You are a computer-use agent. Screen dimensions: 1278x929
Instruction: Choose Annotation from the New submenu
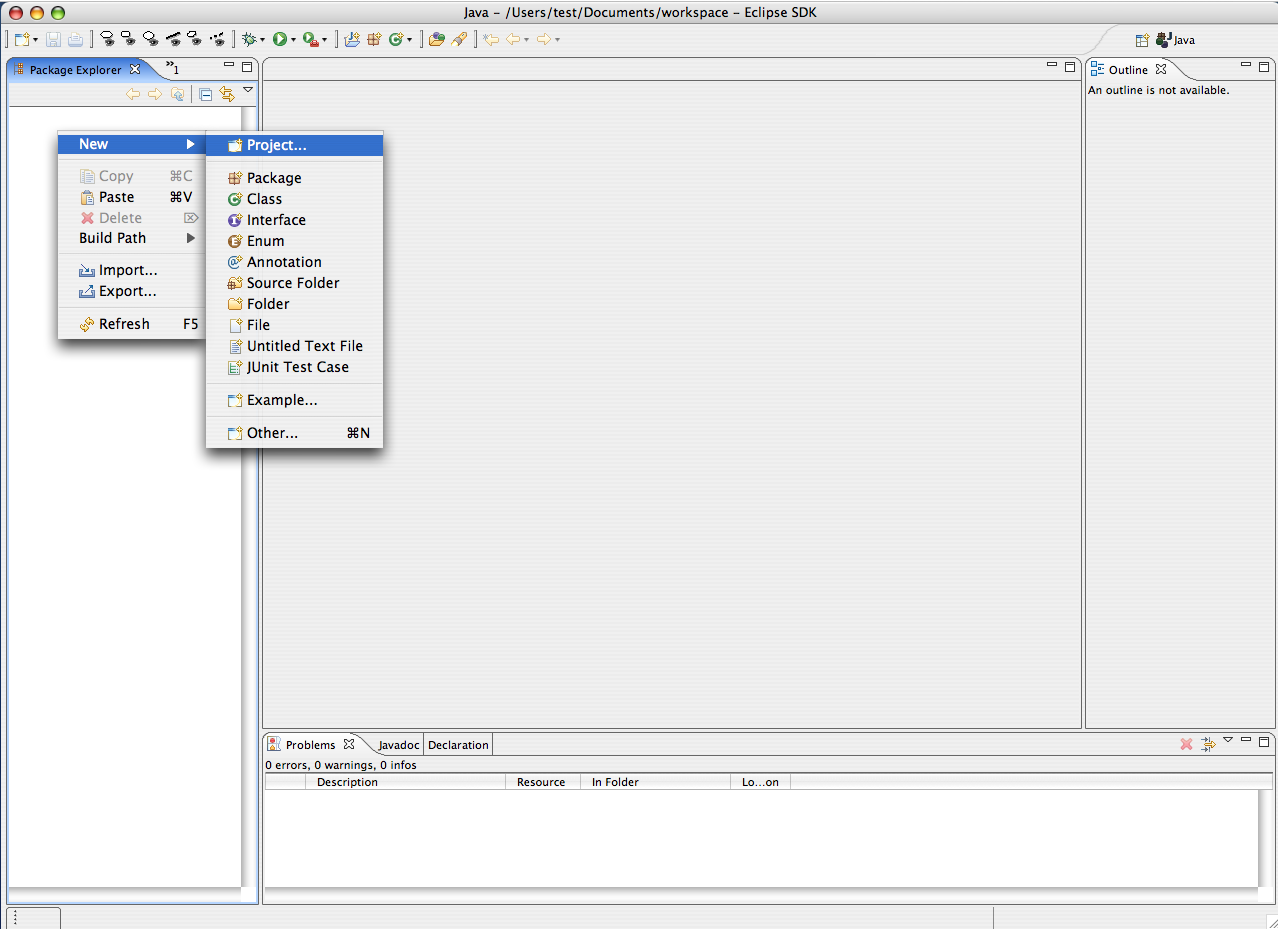click(294, 262)
